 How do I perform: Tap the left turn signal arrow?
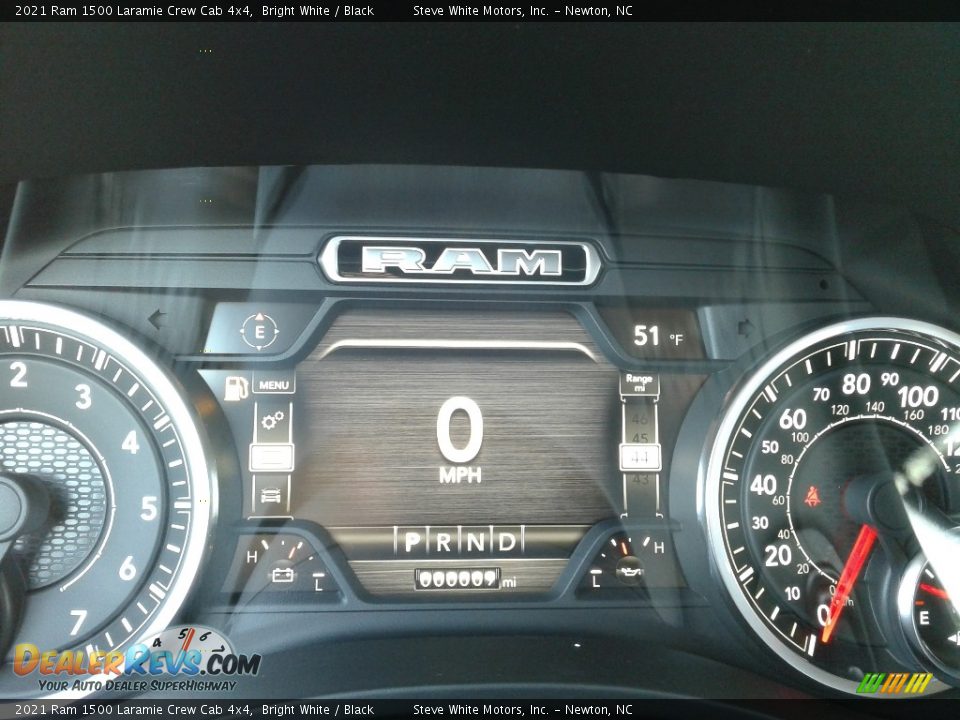coord(156,321)
